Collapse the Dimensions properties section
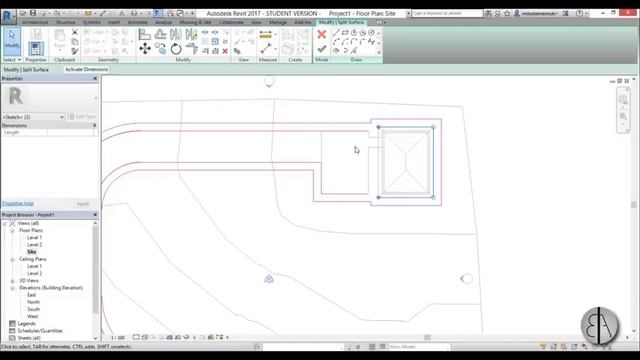The image size is (640, 360). pyautogui.click(x=95, y=125)
